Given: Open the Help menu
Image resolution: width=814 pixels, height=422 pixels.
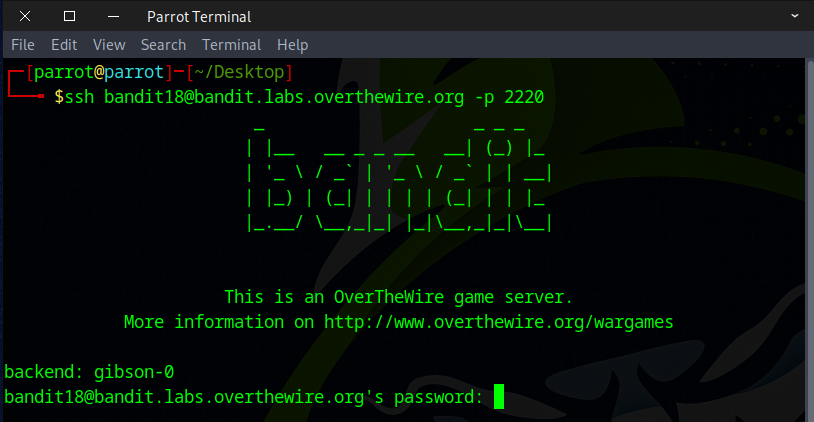Looking at the screenshot, I should (x=292, y=45).
